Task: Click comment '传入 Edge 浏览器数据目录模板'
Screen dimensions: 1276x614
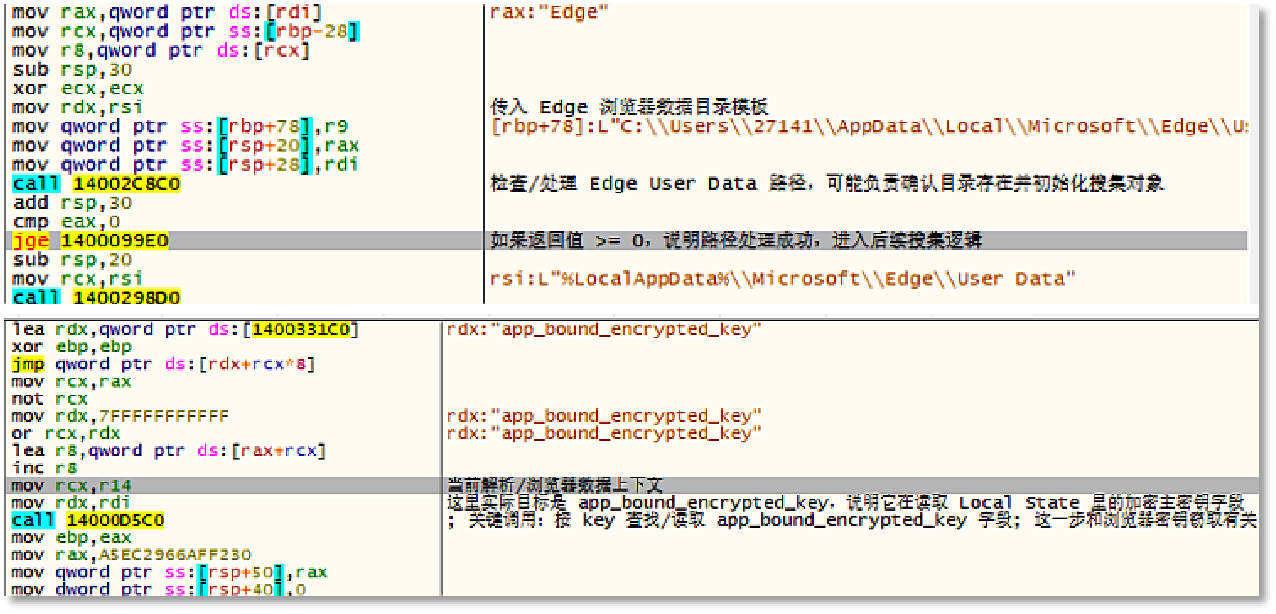Action: click(x=629, y=107)
